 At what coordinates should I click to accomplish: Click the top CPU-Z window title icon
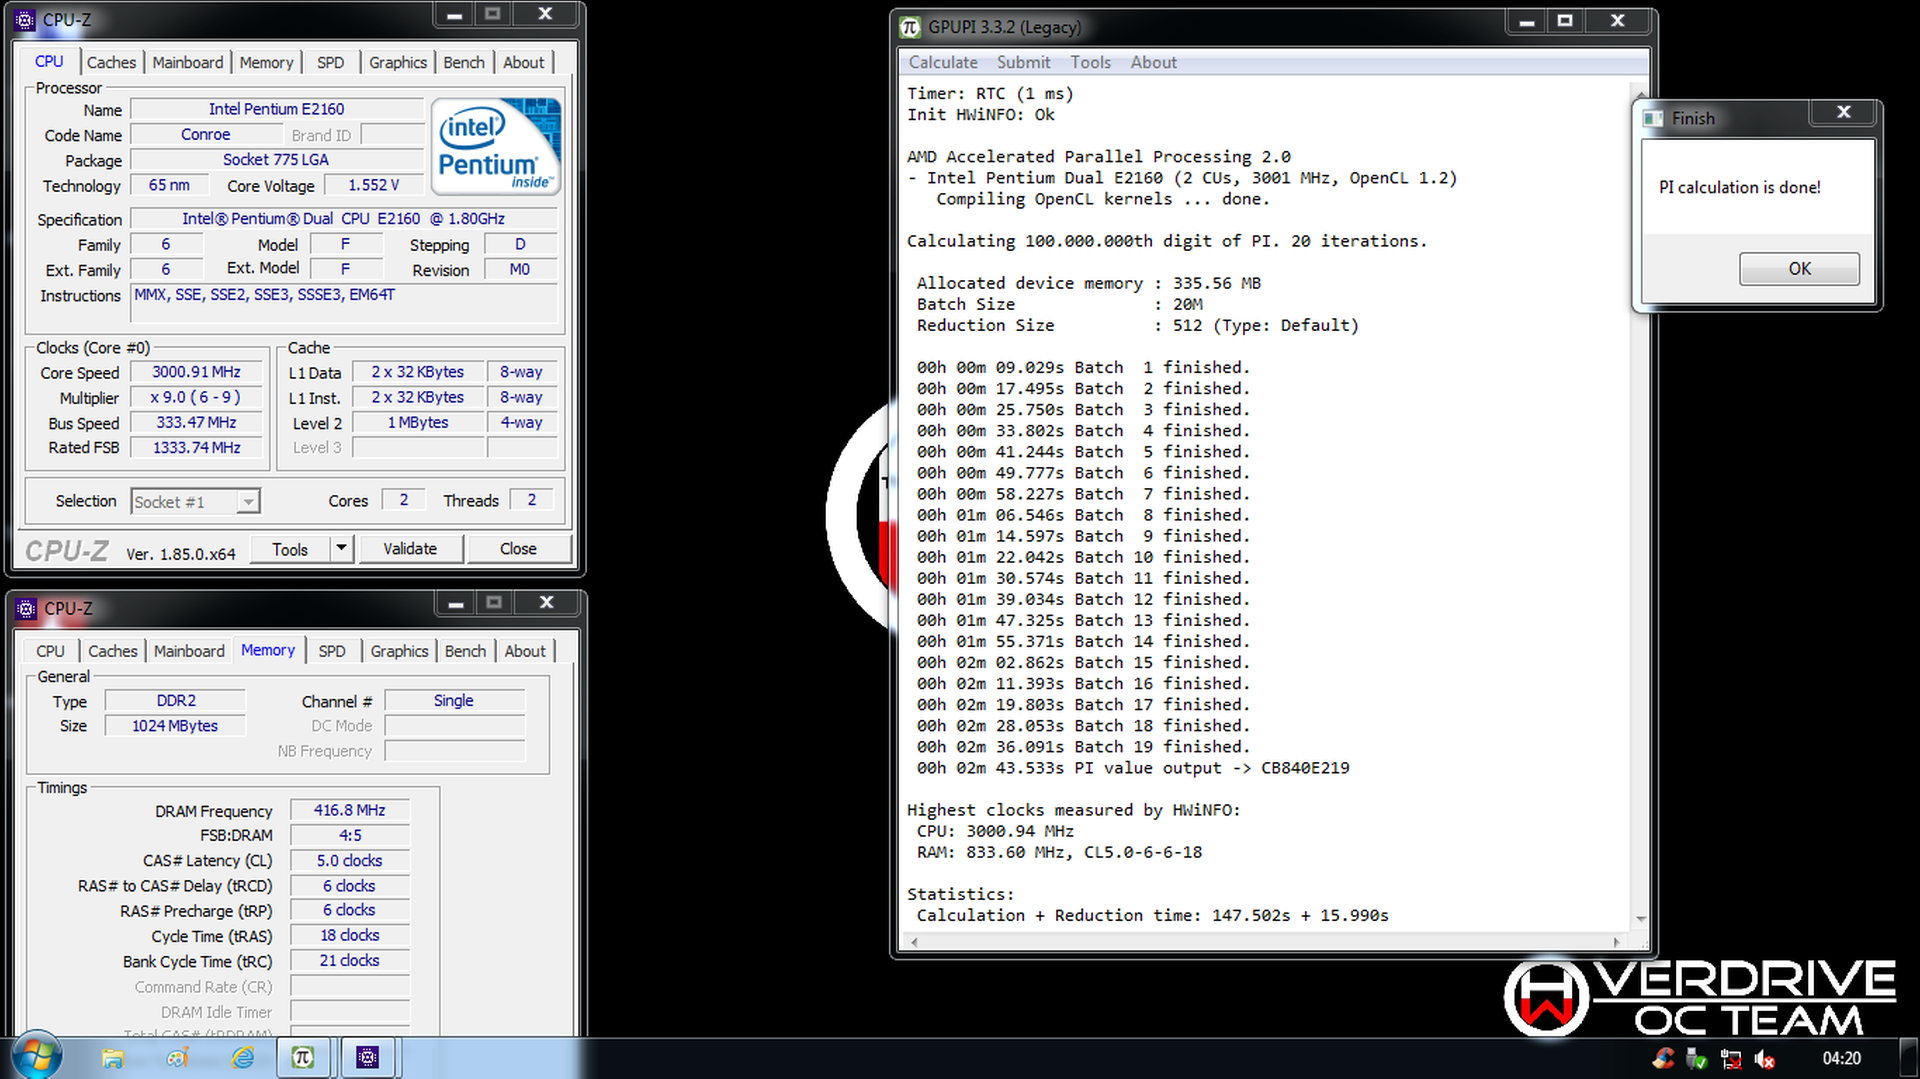25,19
